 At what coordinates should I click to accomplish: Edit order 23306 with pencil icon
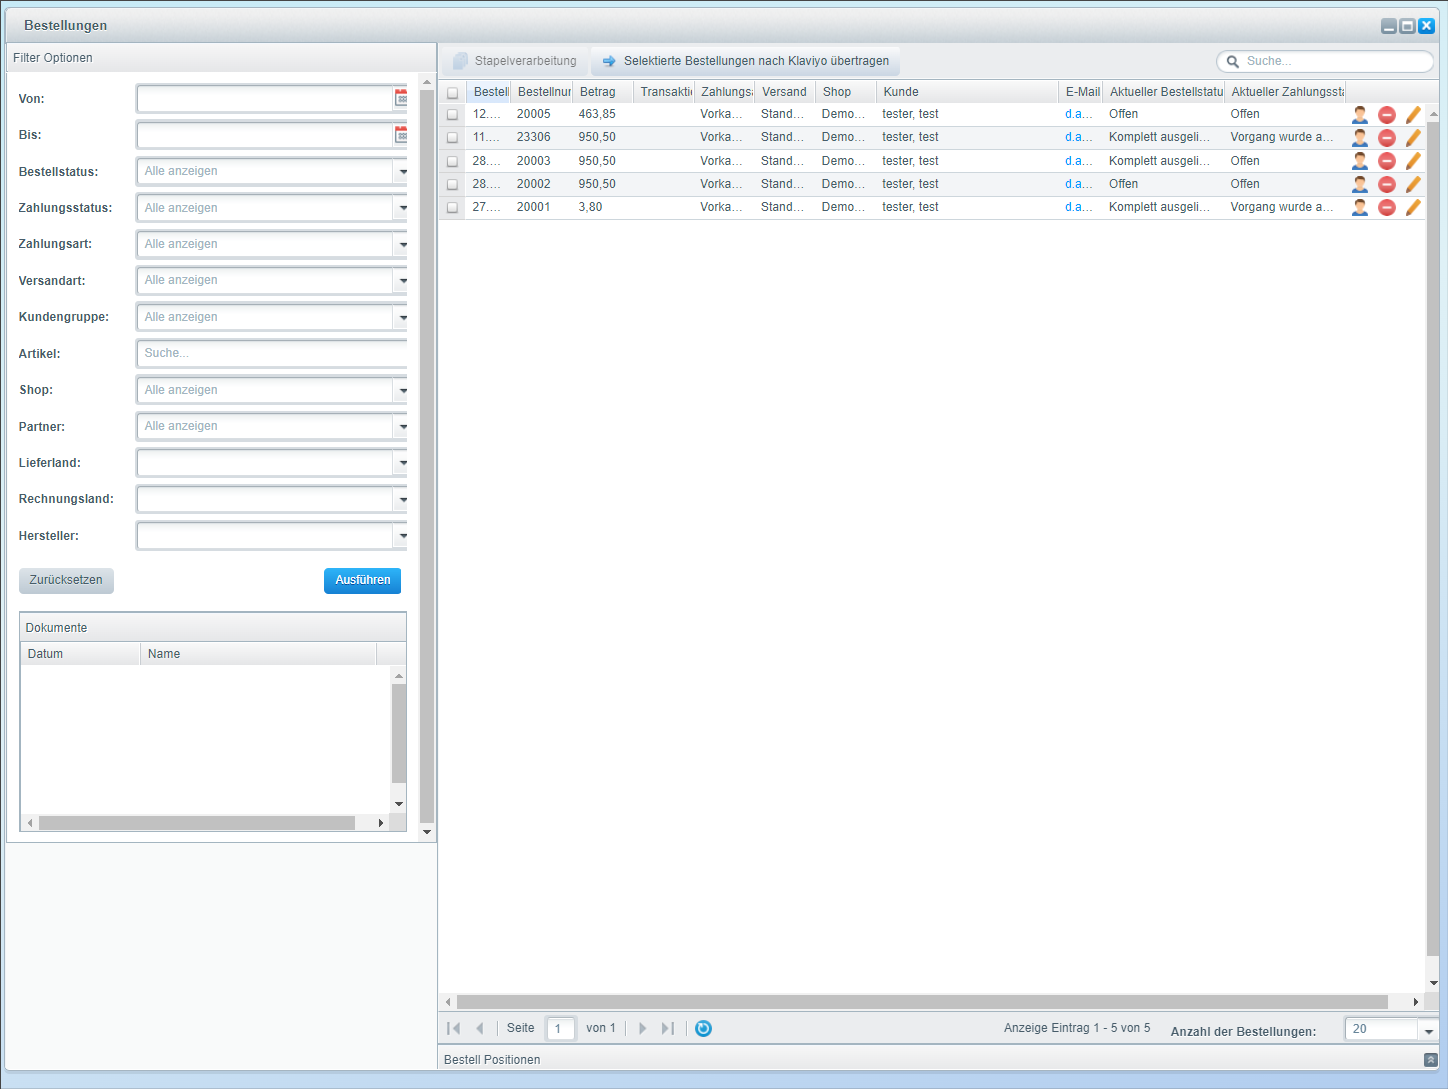pos(1413,137)
